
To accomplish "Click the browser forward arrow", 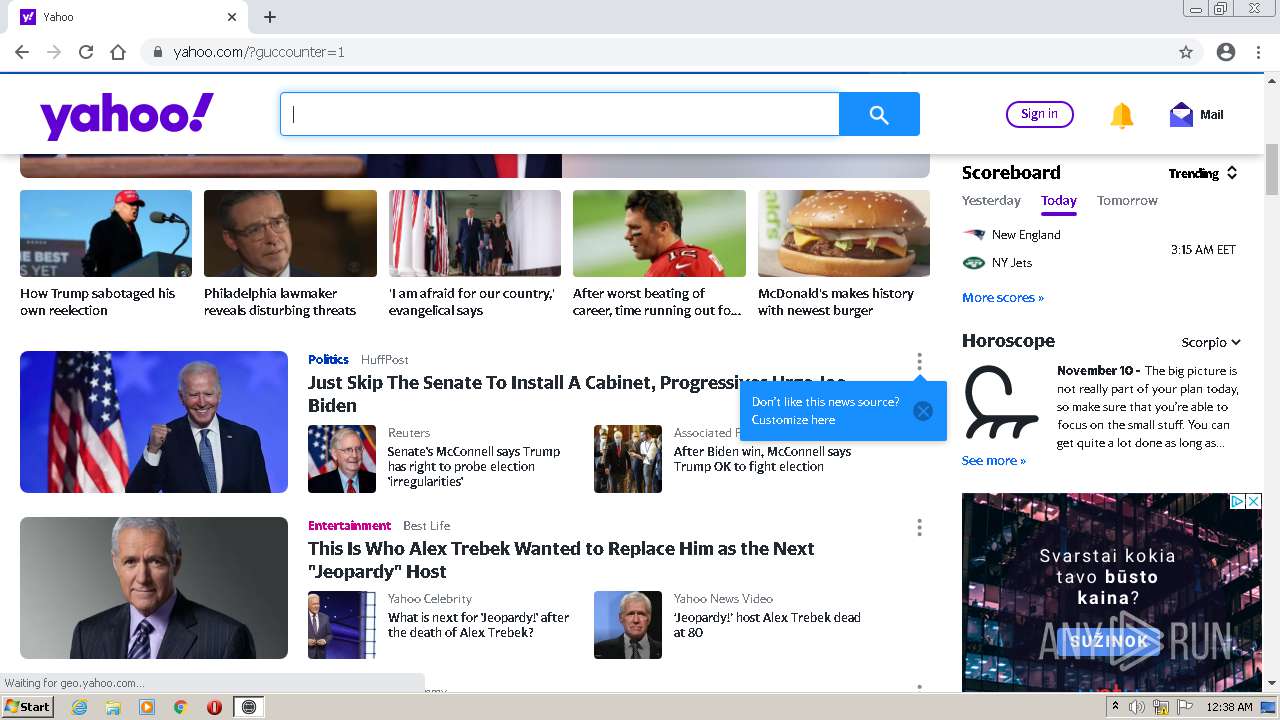I will [x=54, y=52].
